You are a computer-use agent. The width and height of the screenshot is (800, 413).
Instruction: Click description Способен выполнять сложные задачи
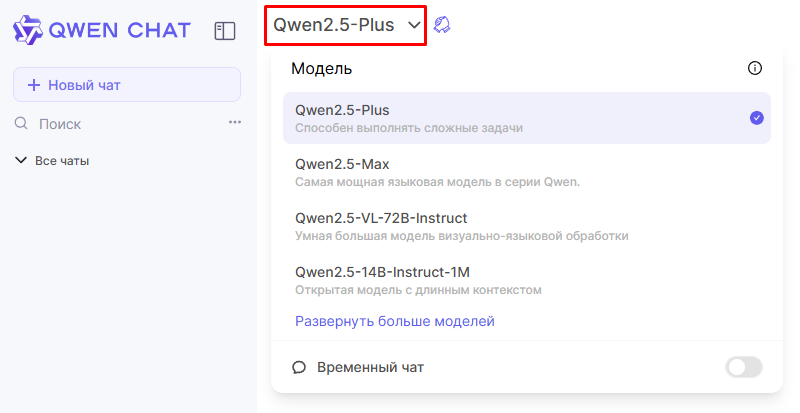(409, 128)
